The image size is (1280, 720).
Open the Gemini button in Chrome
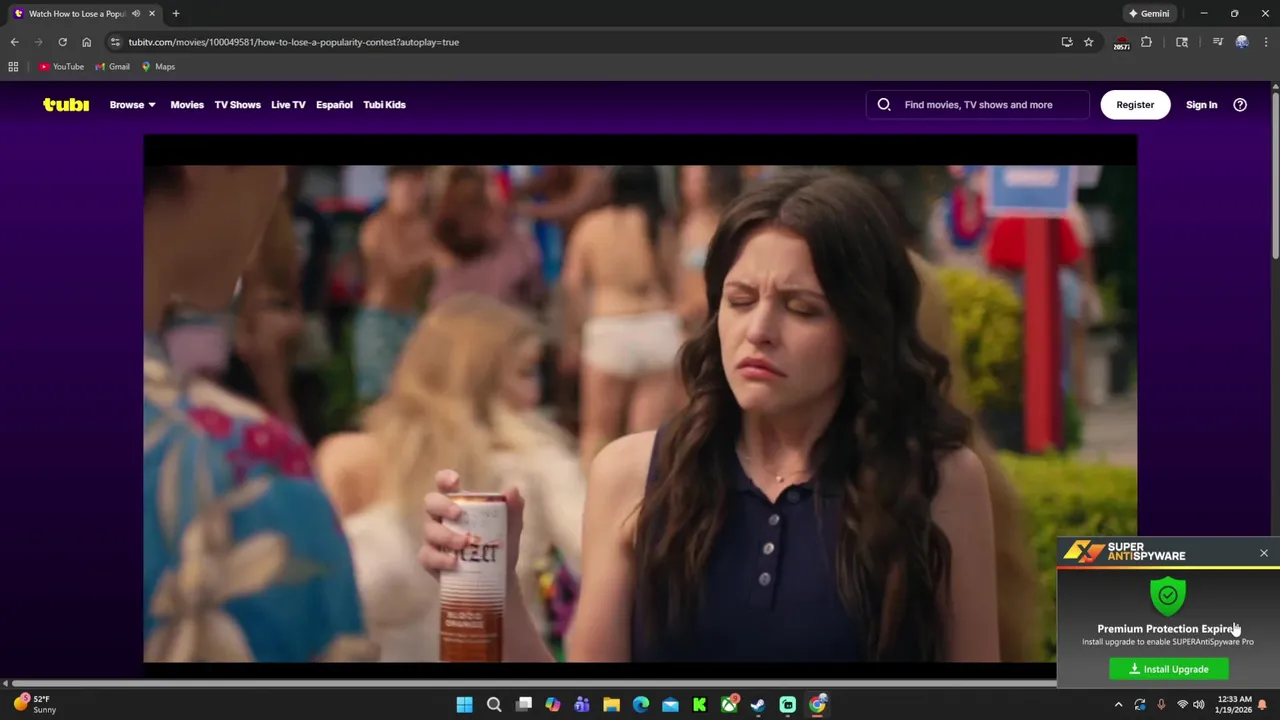pyautogui.click(x=1148, y=14)
